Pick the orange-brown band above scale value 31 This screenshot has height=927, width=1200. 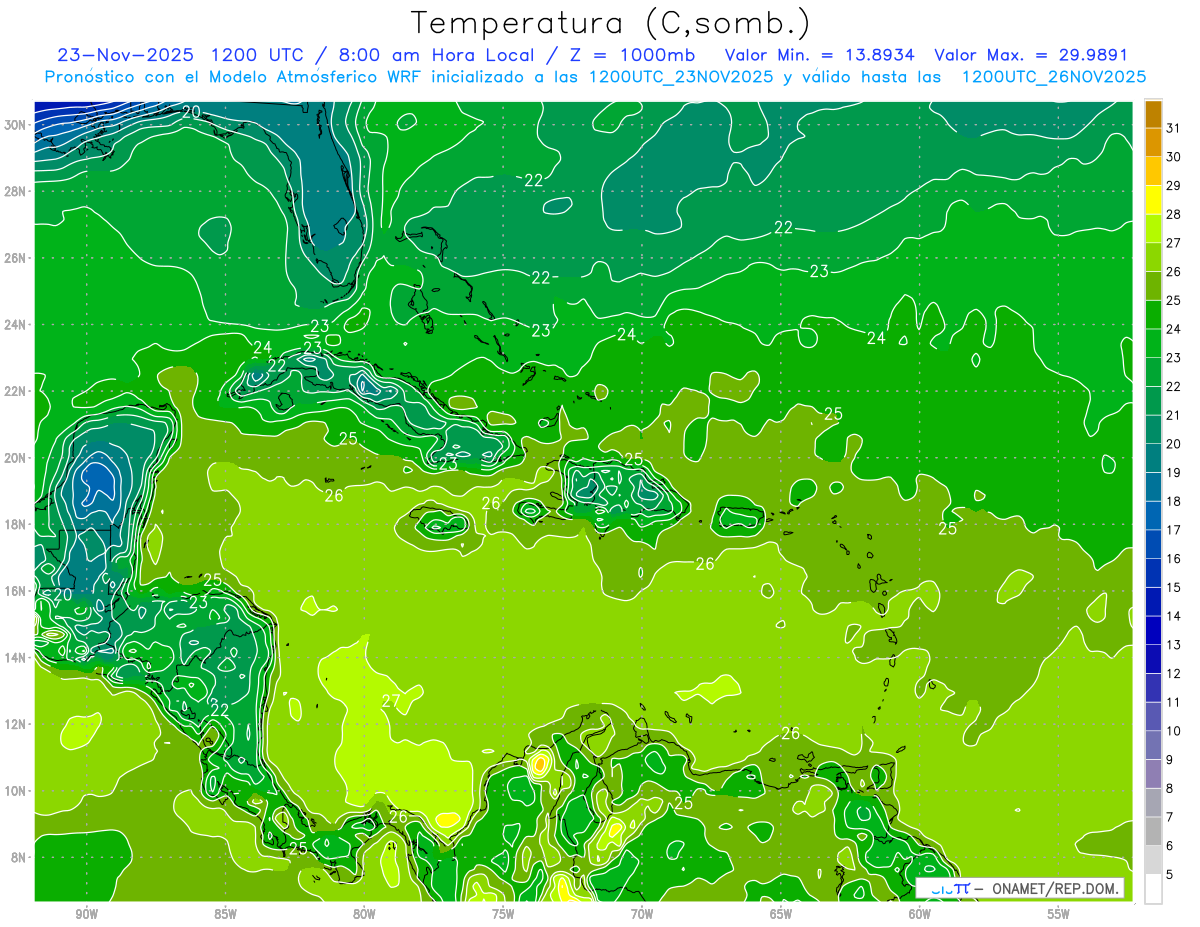coord(1153,114)
